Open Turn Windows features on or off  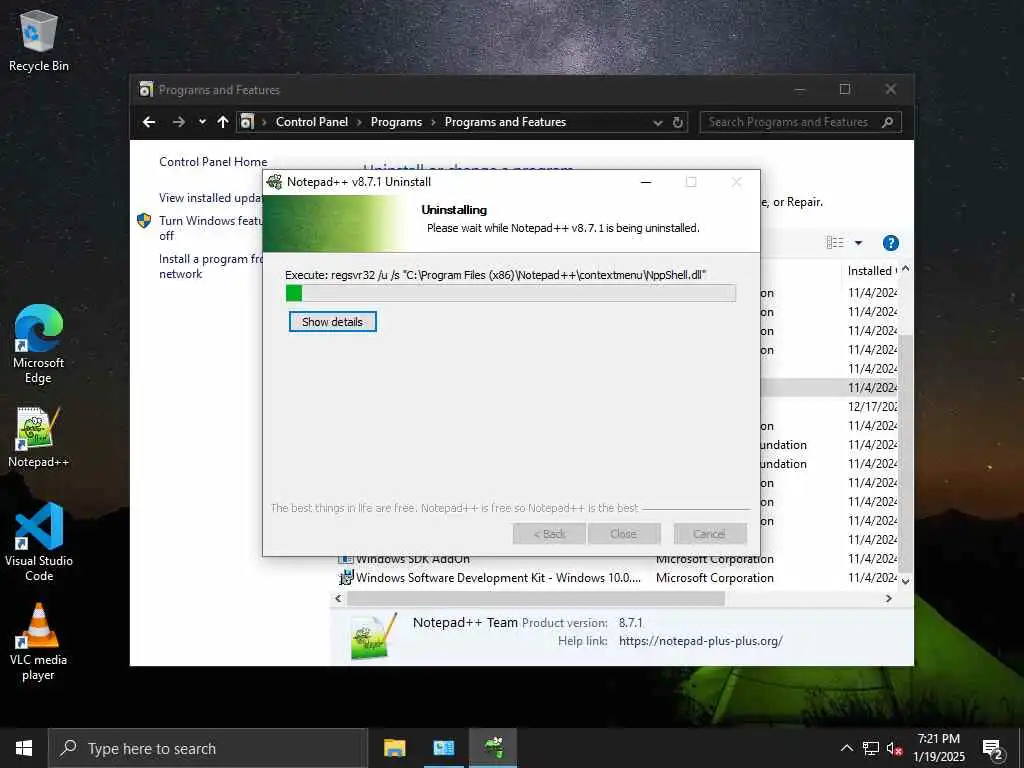click(x=210, y=228)
